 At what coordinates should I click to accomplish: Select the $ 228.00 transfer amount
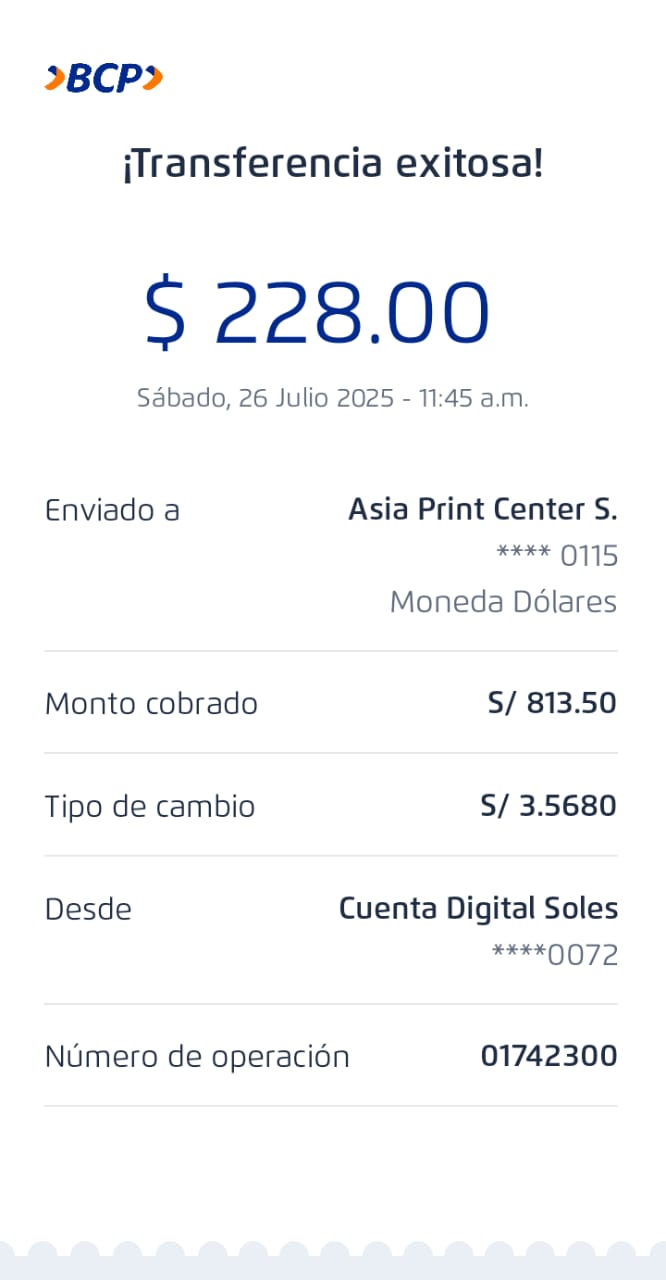click(x=318, y=312)
